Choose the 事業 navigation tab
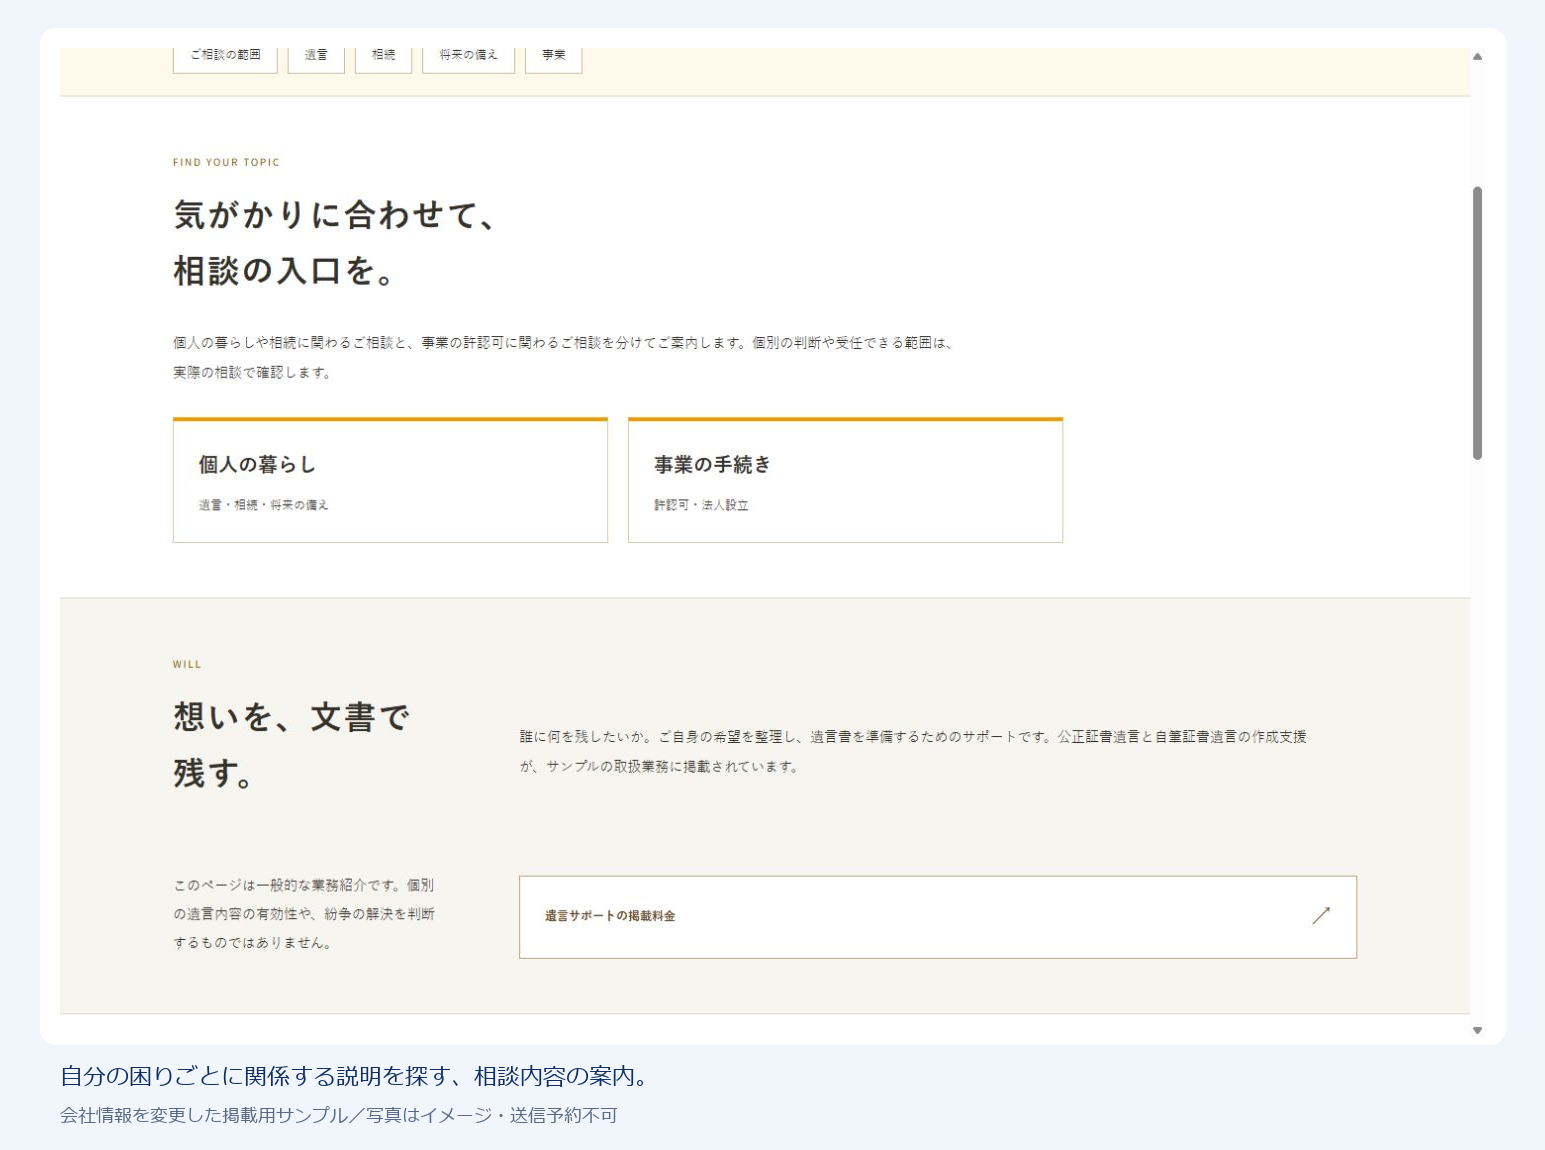This screenshot has height=1150, width=1545. pyautogui.click(x=554, y=58)
